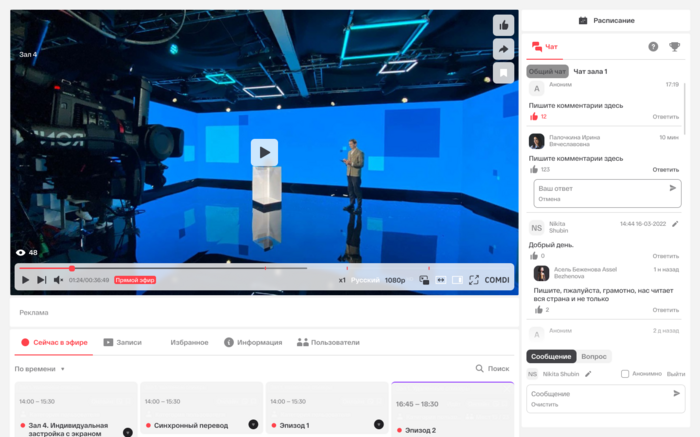Enable the Анонимно checkbox
Viewport: 700px width, 437px height.
click(x=625, y=374)
